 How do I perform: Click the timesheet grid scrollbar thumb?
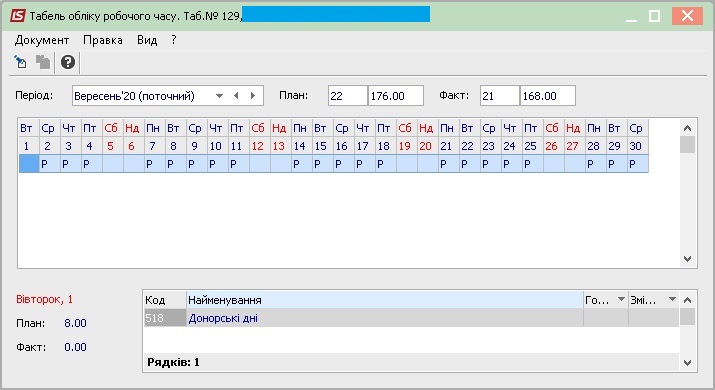[x=687, y=145]
